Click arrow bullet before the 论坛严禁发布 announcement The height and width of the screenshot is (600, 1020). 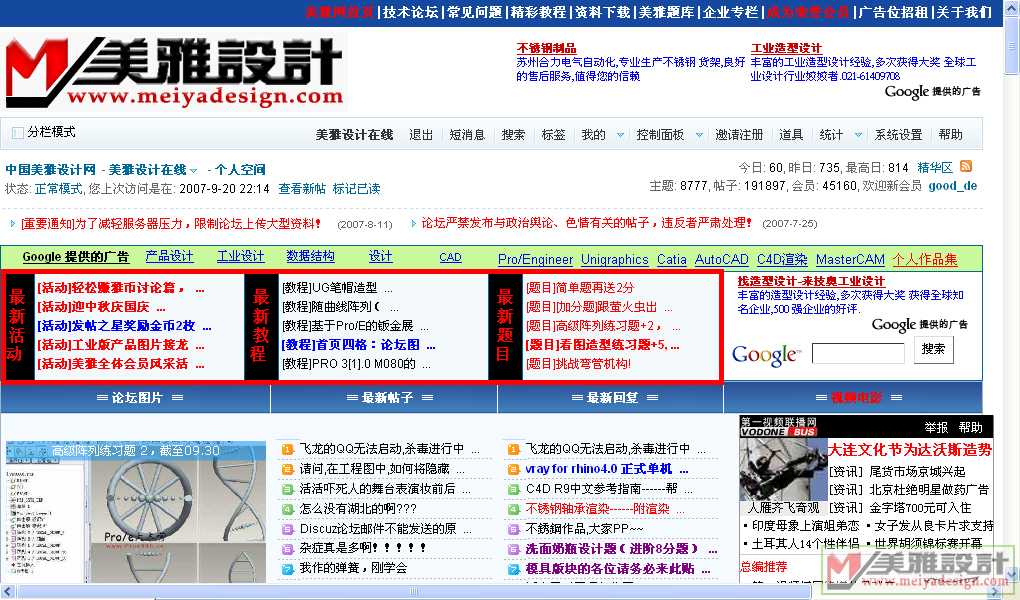(x=413, y=223)
